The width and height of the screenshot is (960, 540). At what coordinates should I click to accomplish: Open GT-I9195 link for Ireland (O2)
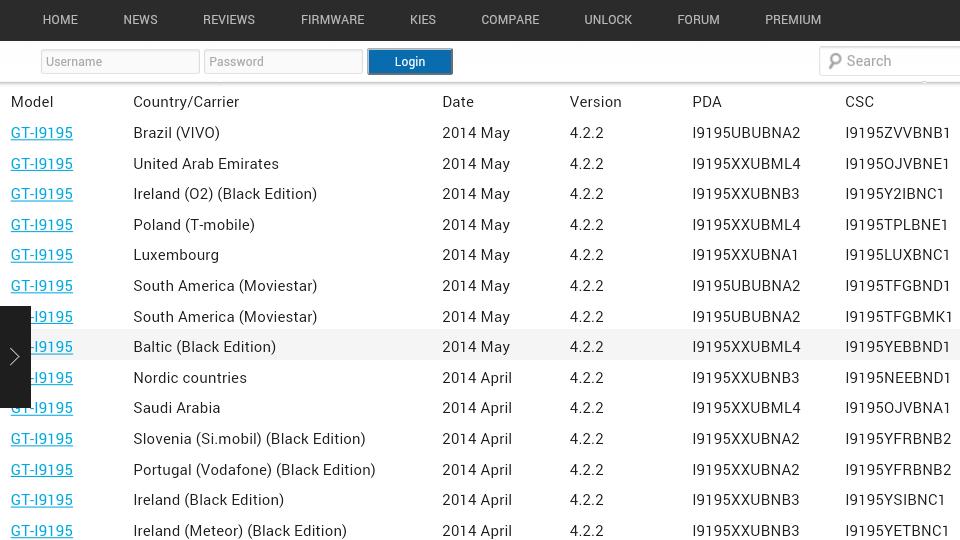[x=42, y=194]
